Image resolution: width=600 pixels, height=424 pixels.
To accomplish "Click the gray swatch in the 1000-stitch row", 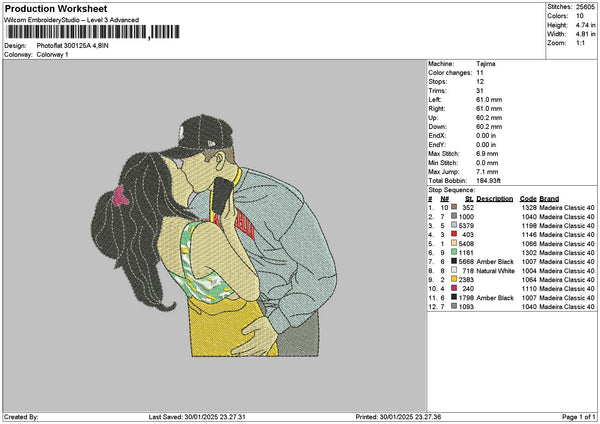I will 454,216.
